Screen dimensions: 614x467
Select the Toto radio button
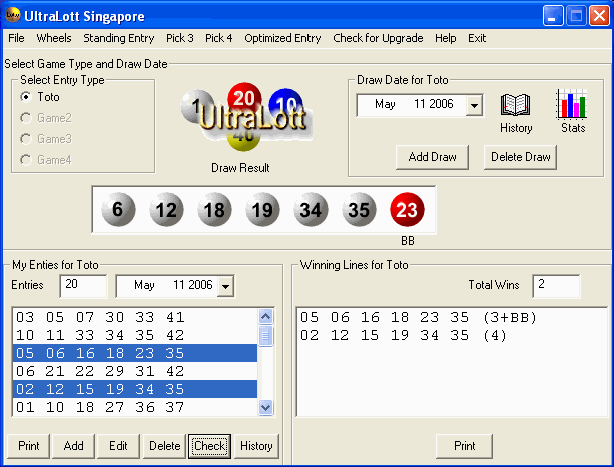[x=26, y=97]
